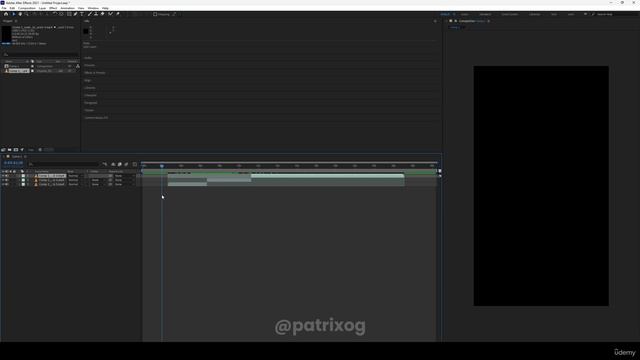
Task: Select the Pan Behind anchor point tool
Action: click(x=62, y=14)
